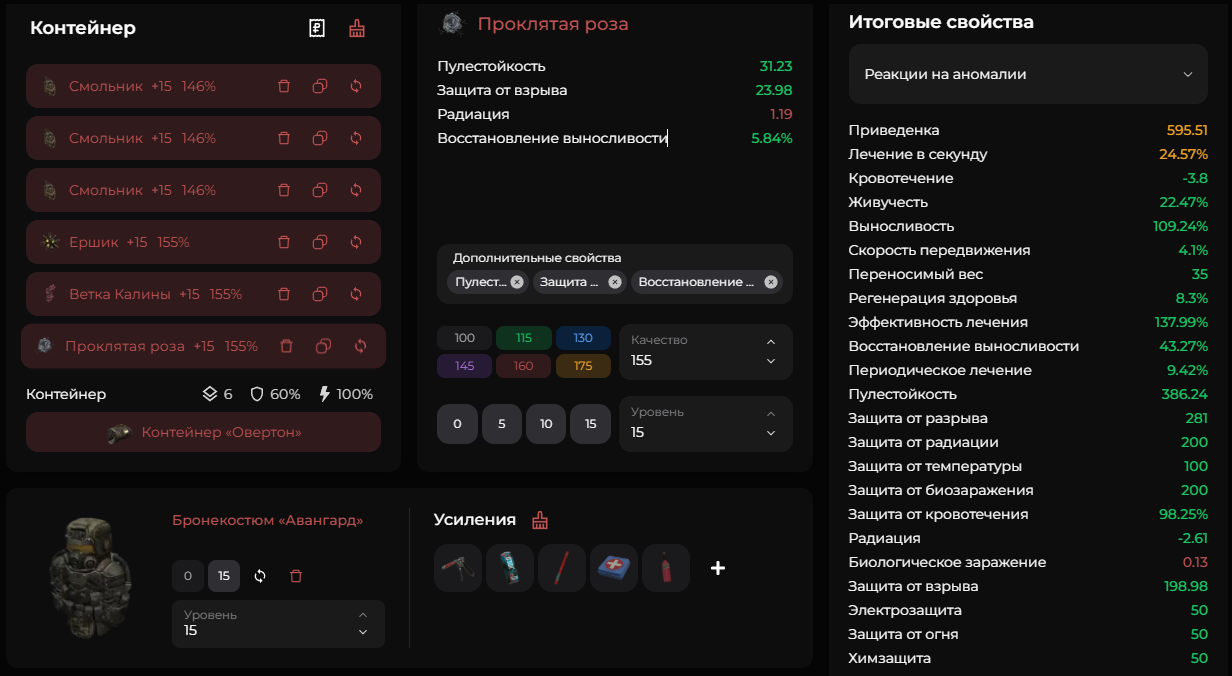This screenshot has height=676, width=1232.
Task: Select the blue medkit boost
Action: pyautogui.click(x=613, y=568)
